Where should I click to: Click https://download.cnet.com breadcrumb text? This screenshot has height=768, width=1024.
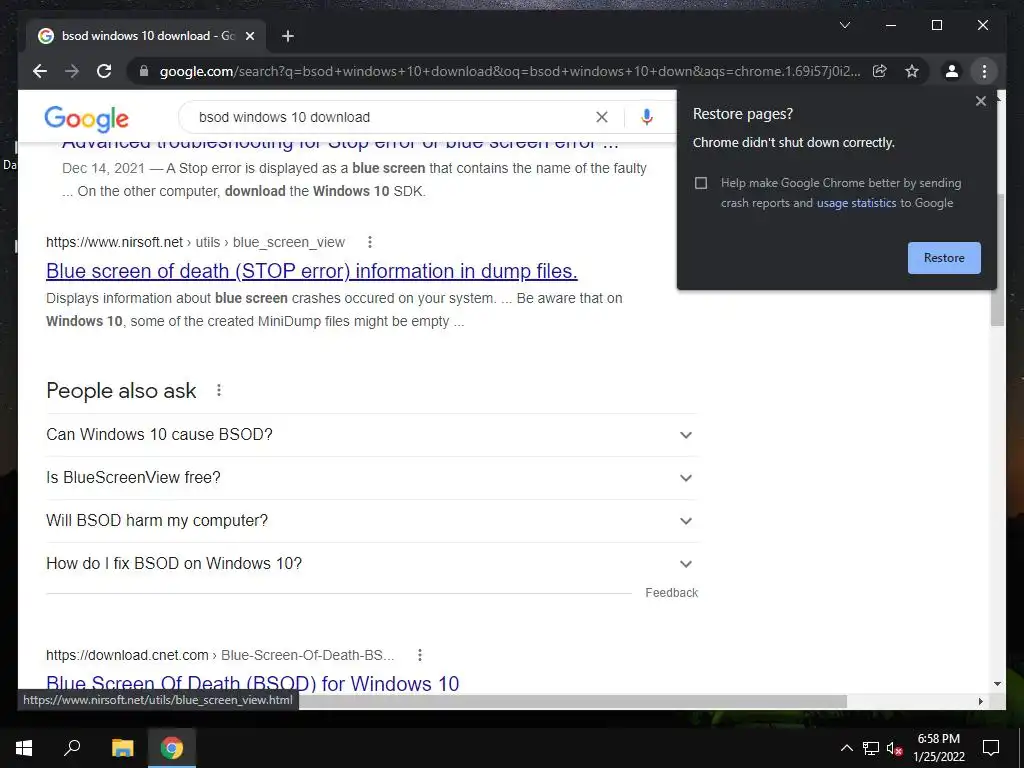pyautogui.click(x=127, y=655)
